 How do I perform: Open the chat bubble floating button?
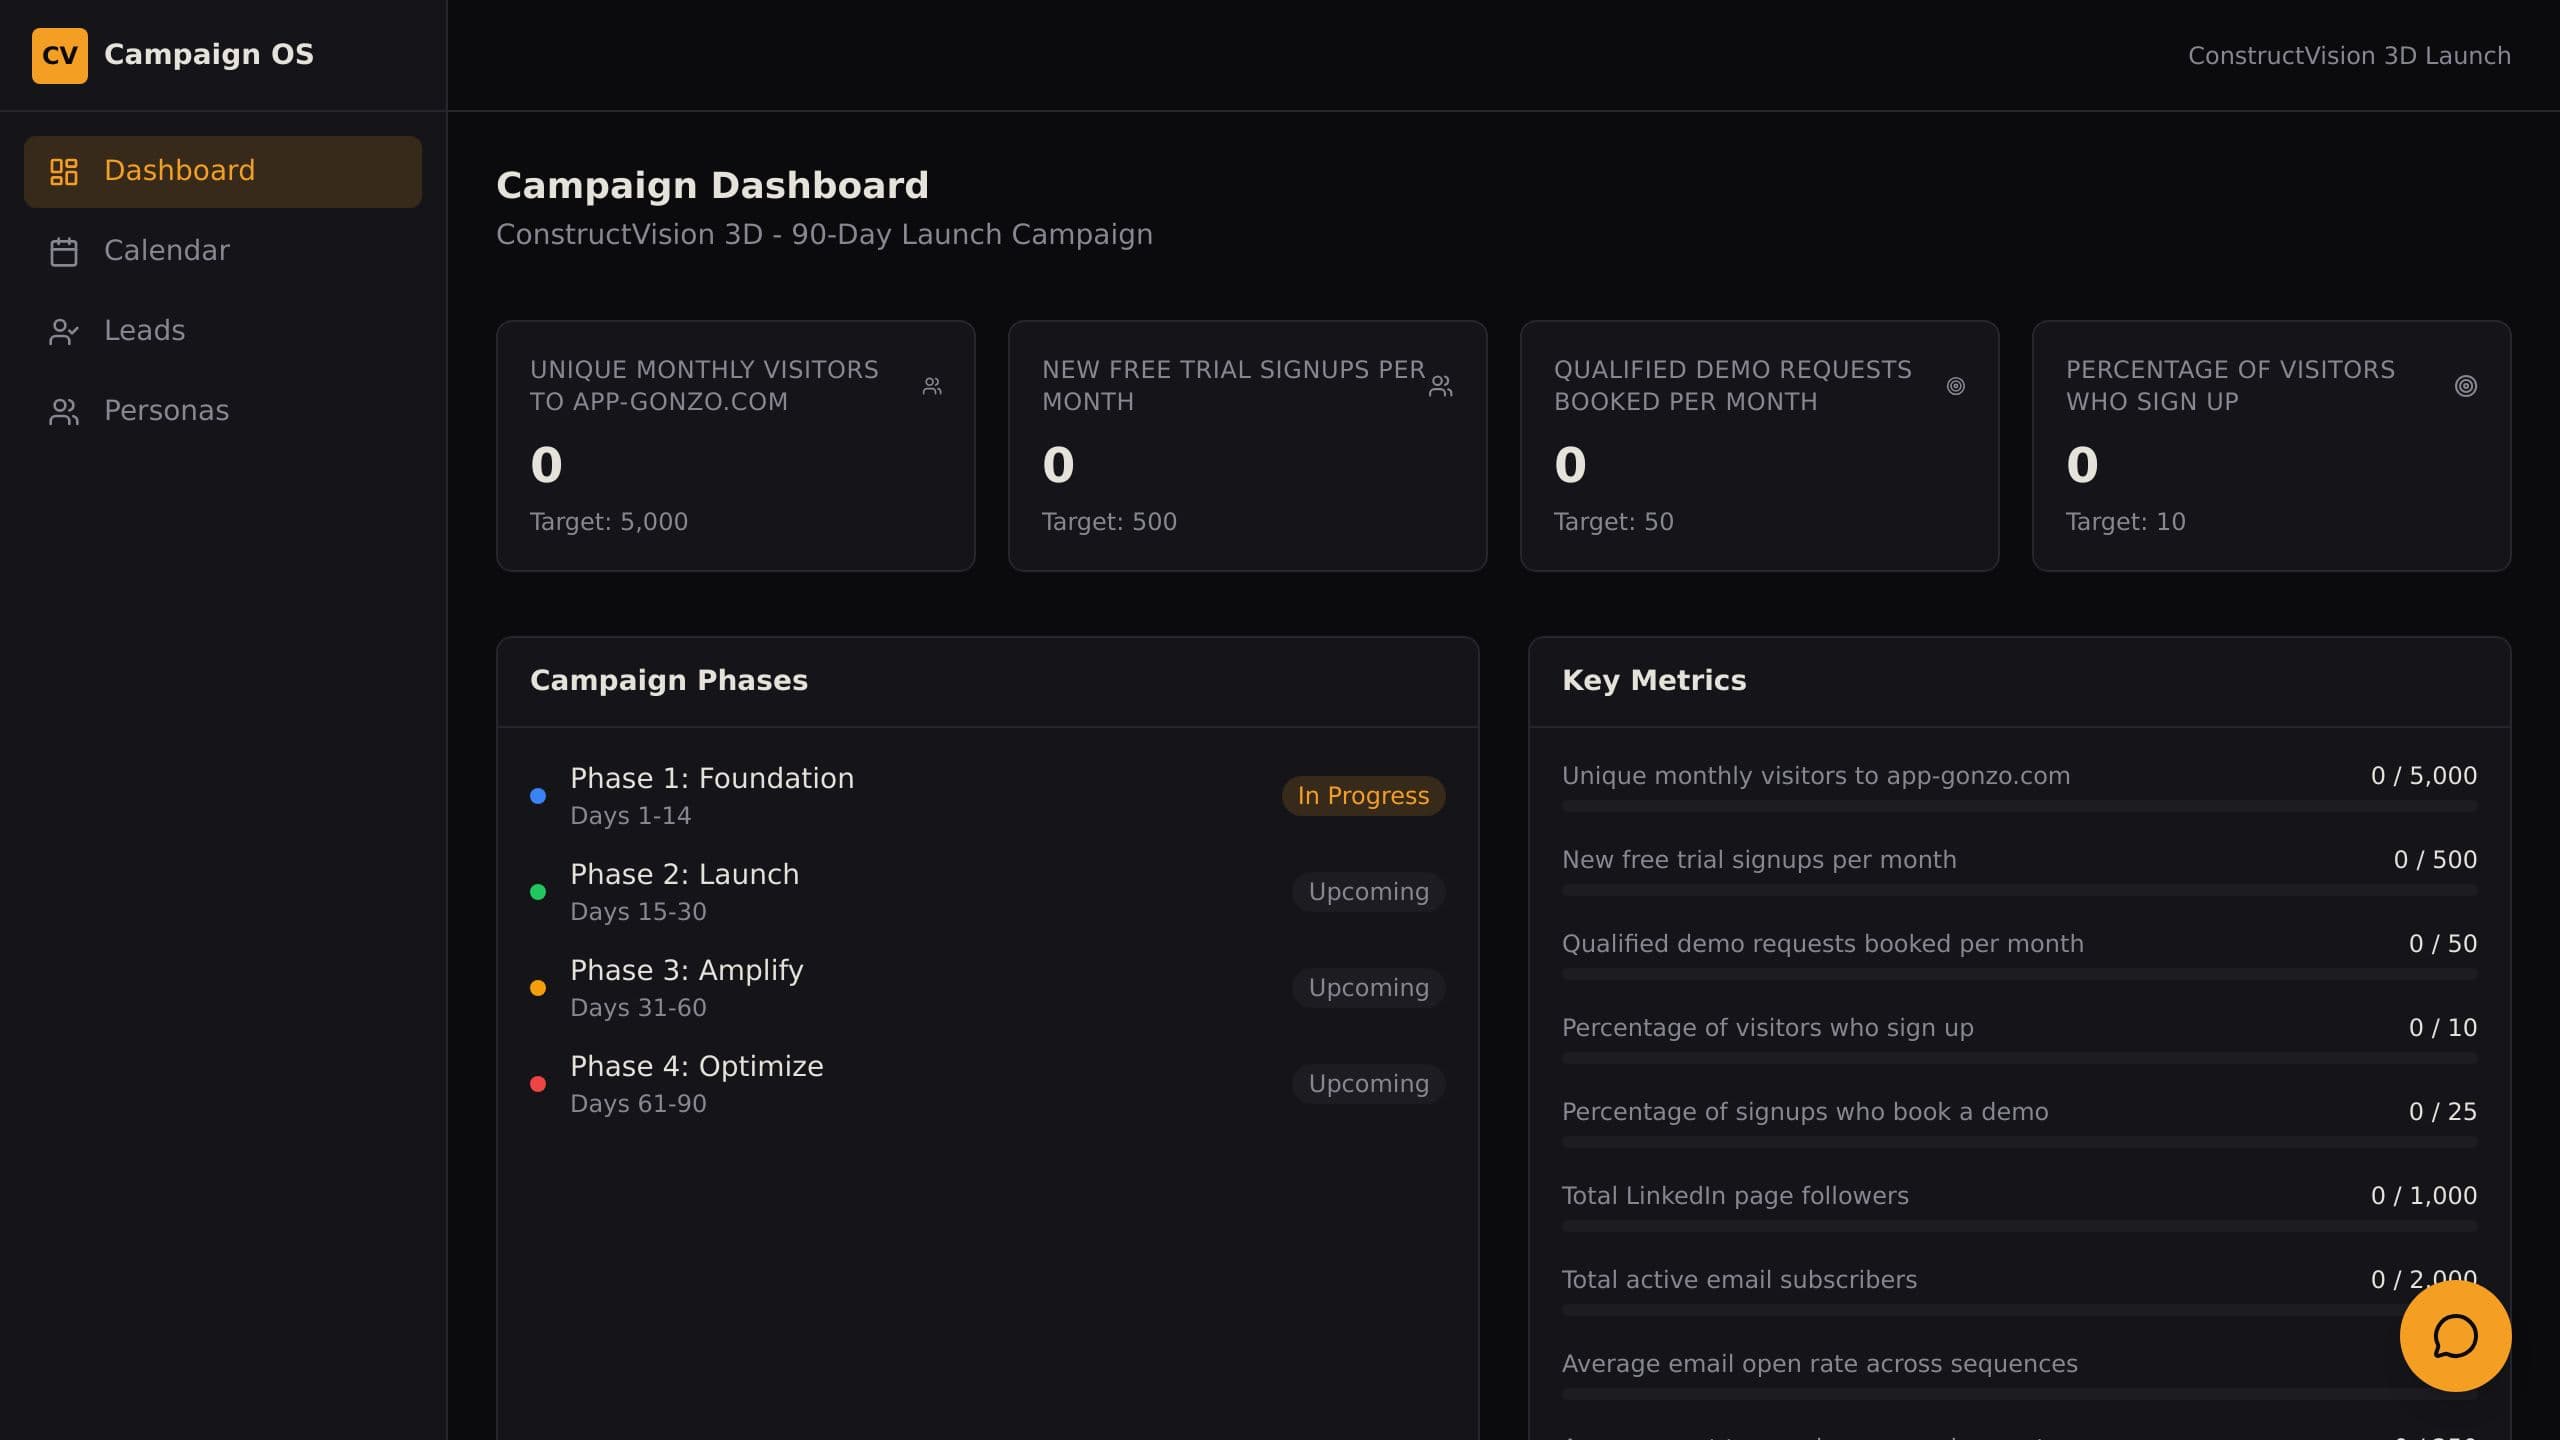coord(2455,1336)
